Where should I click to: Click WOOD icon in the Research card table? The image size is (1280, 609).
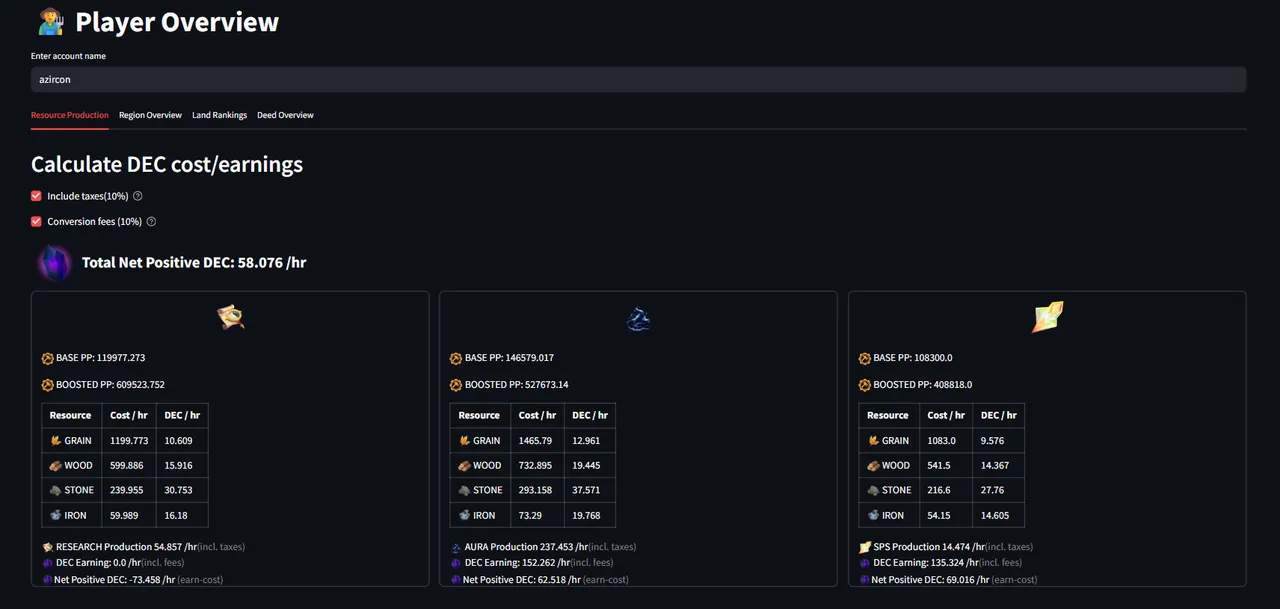55,465
